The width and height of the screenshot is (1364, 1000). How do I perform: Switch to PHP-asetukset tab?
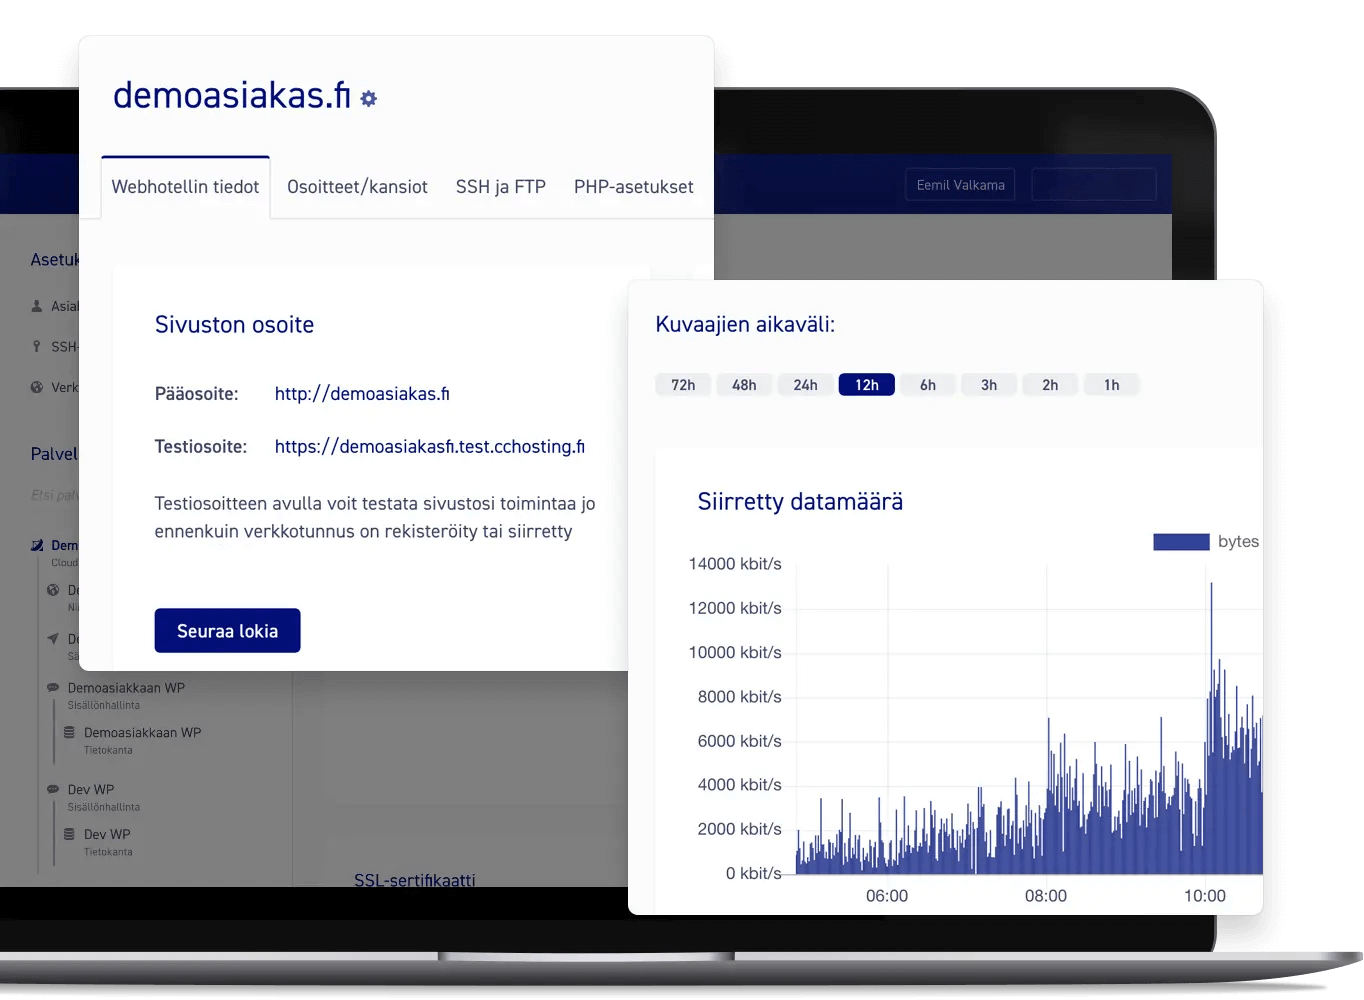click(x=634, y=187)
